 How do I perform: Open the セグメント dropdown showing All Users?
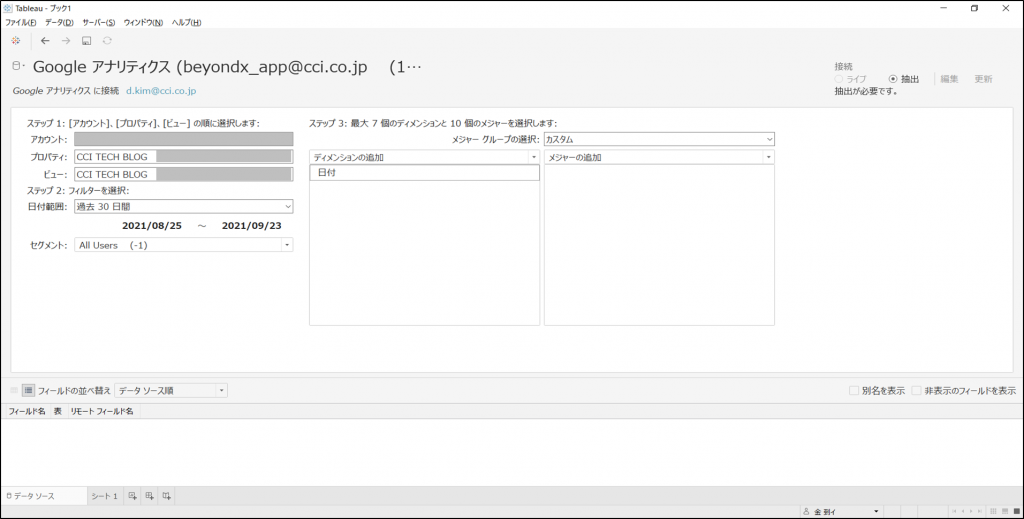click(184, 245)
